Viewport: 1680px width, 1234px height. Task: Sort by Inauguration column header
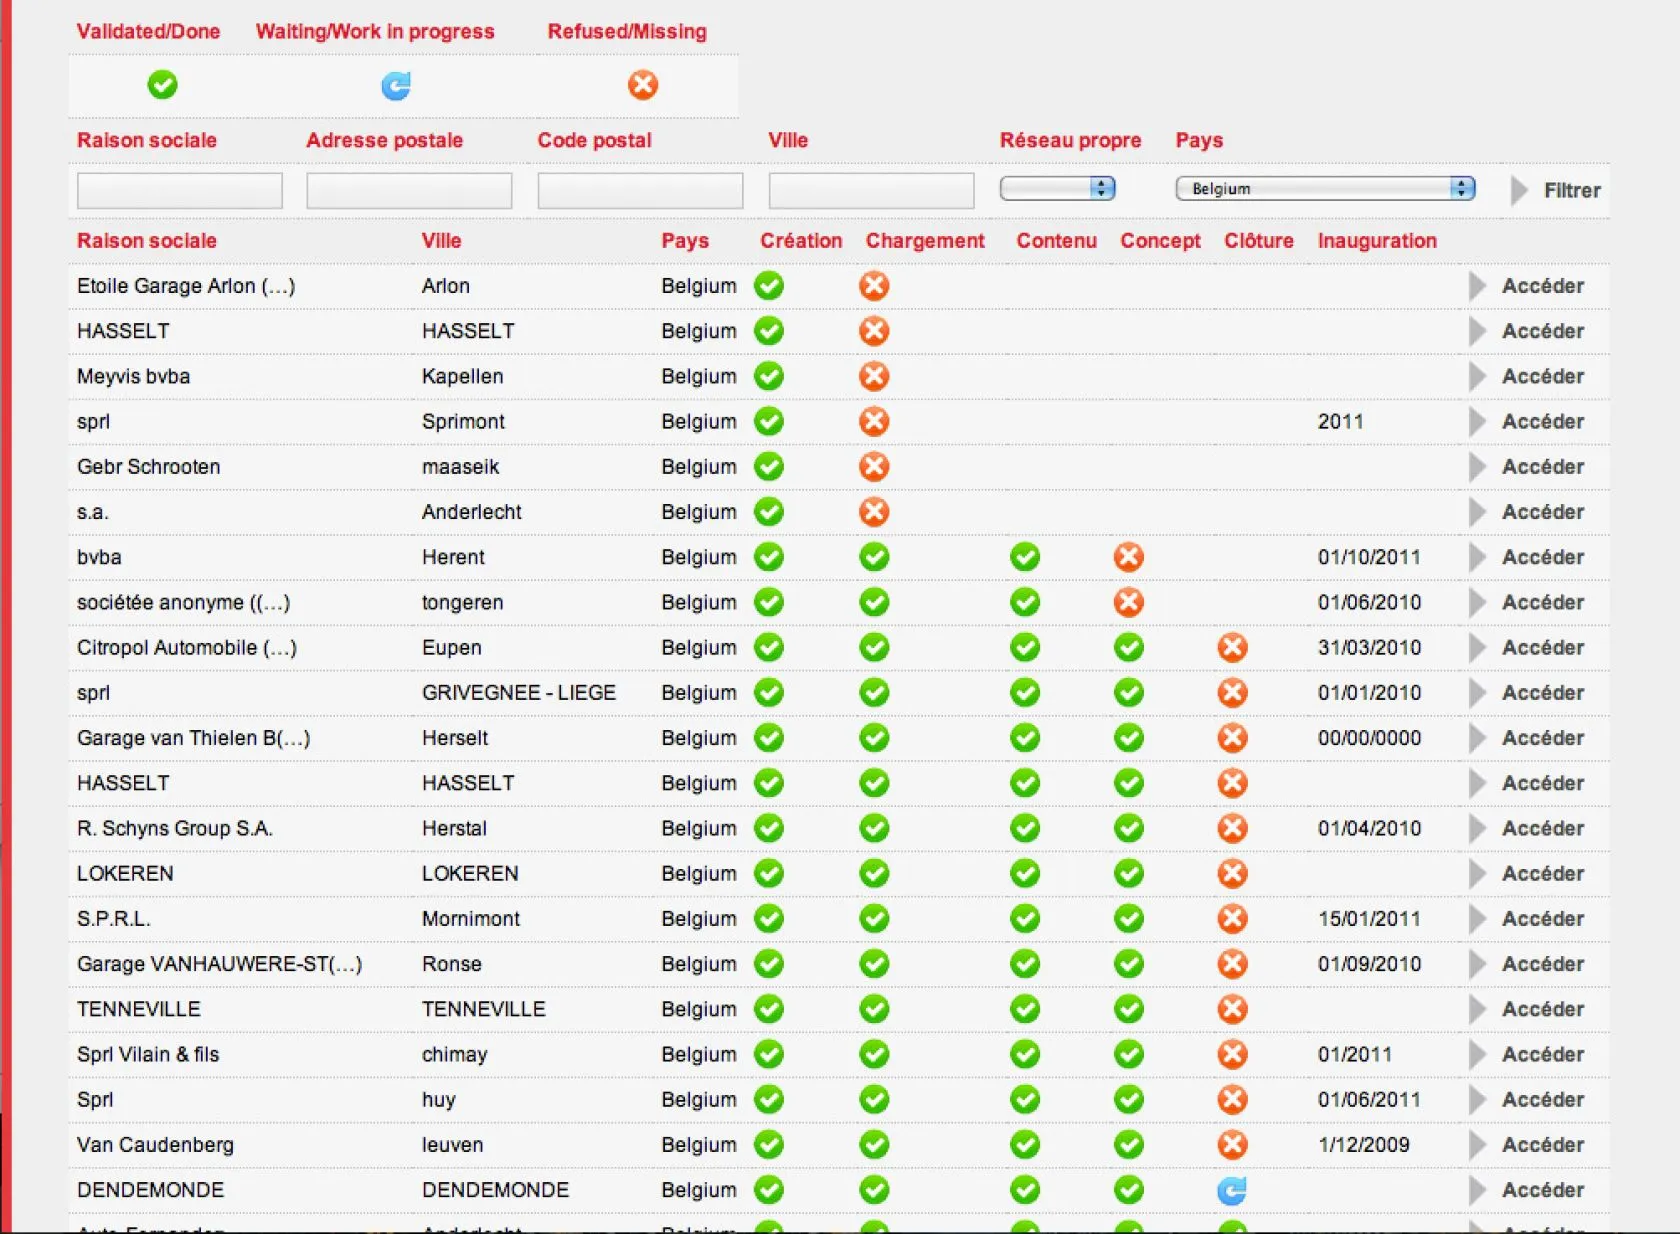[x=1377, y=241]
